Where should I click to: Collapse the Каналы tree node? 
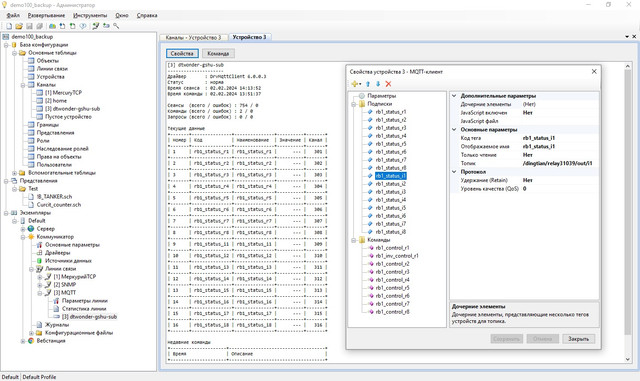coord(23,85)
